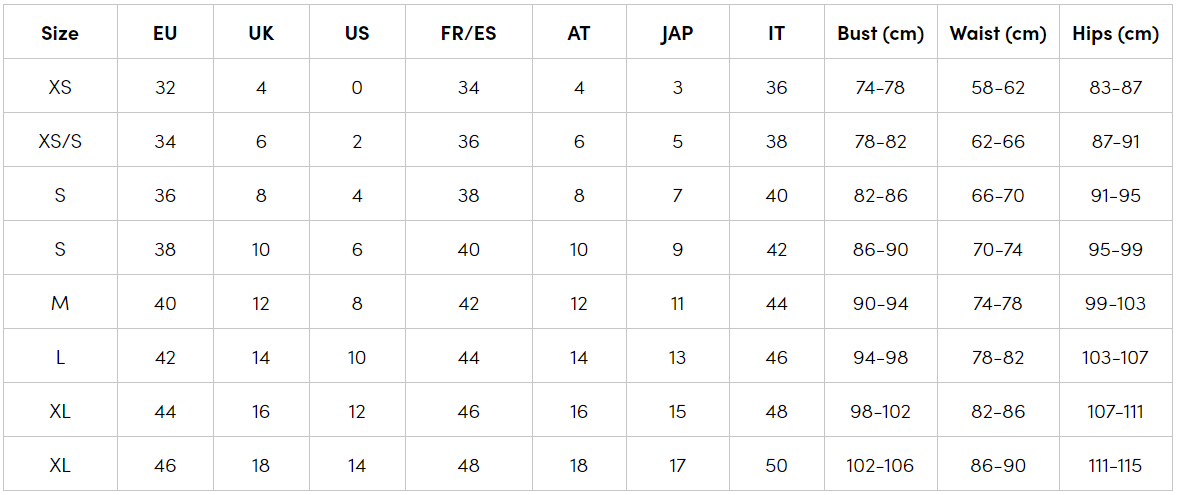Select the 99-103 hips value
This screenshot has width=1177, height=495.
pos(1115,303)
